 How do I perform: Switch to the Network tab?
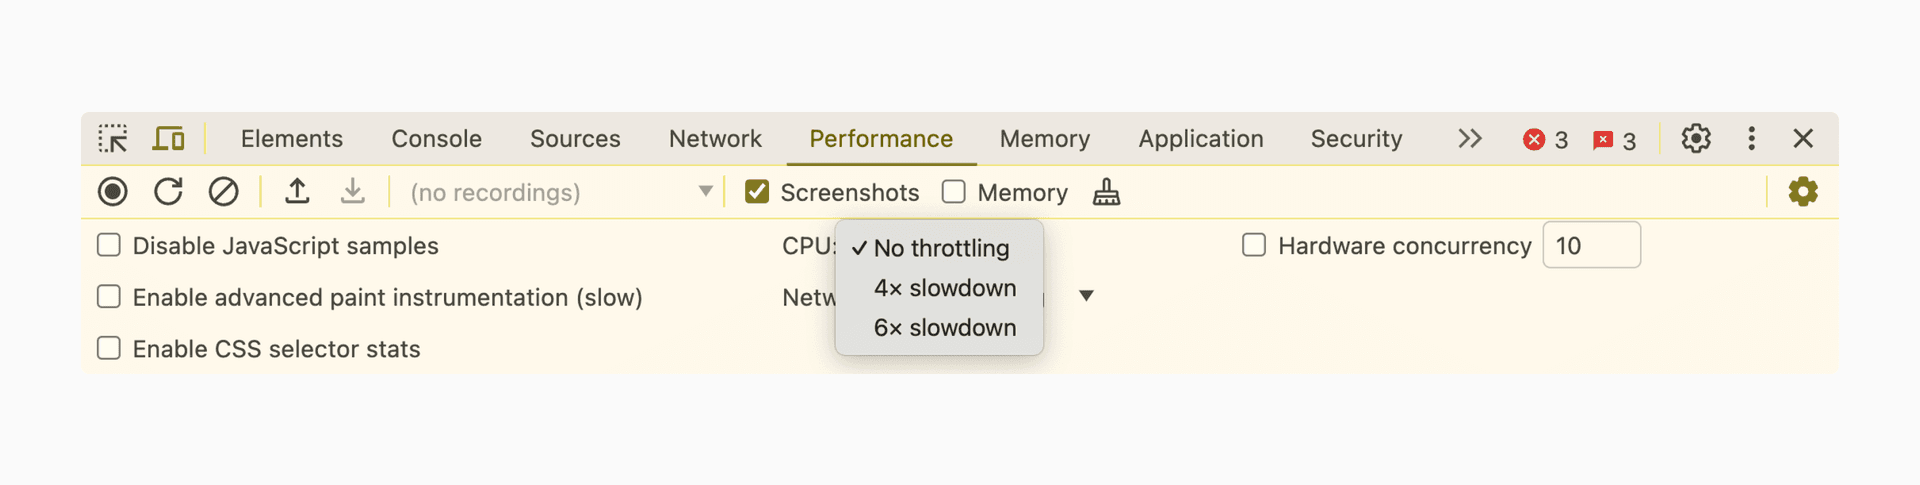click(x=715, y=139)
